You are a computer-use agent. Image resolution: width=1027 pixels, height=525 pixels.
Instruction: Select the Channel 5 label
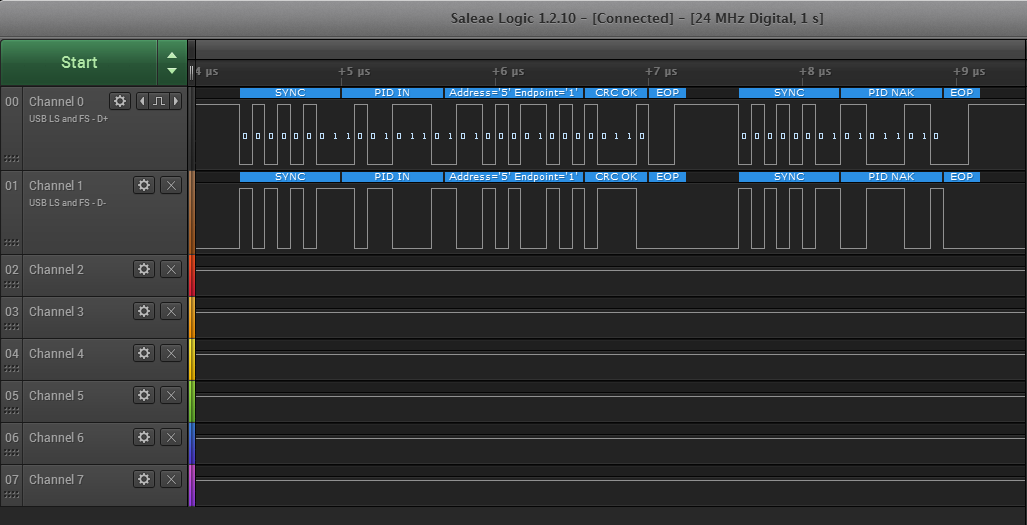coord(56,395)
